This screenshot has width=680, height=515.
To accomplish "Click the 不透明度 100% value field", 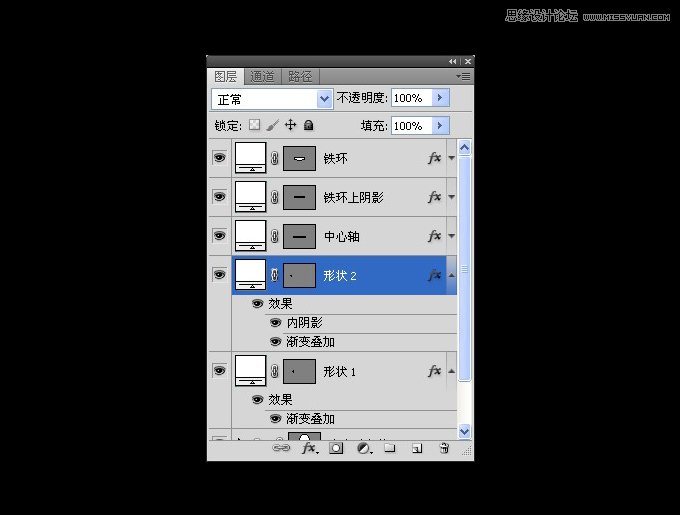I will point(412,98).
